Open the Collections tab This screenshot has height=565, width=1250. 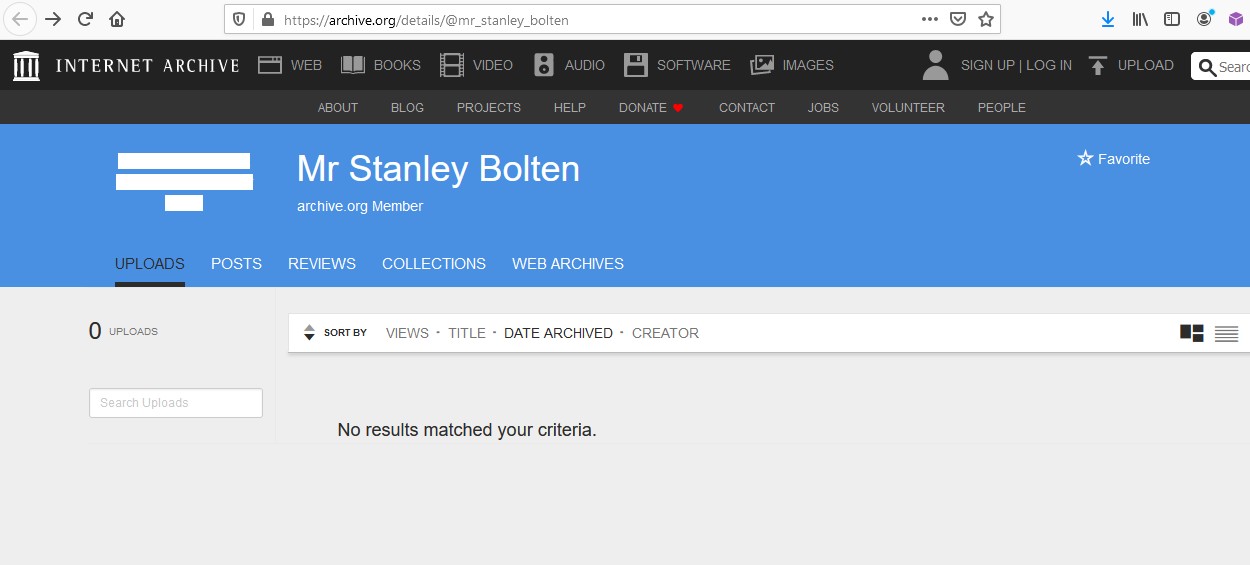click(434, 264)
